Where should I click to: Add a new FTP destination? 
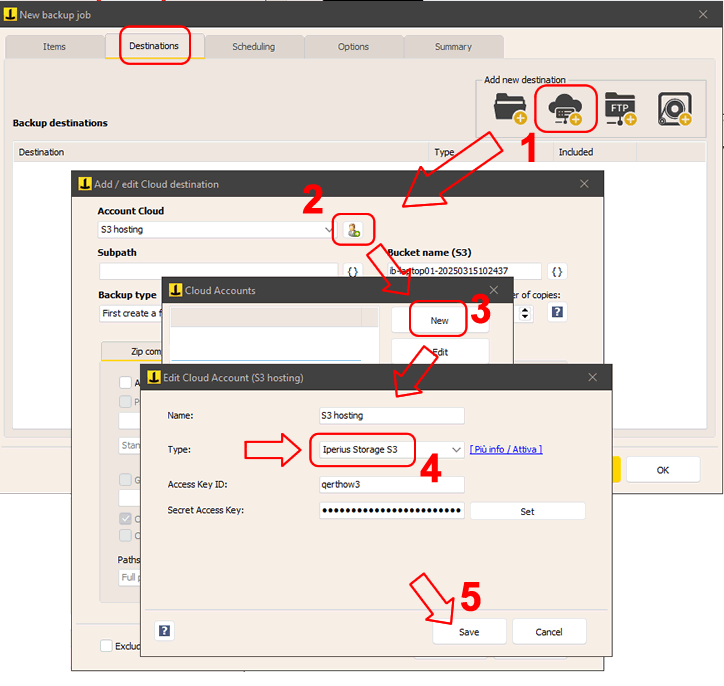[x=620, y=109]
